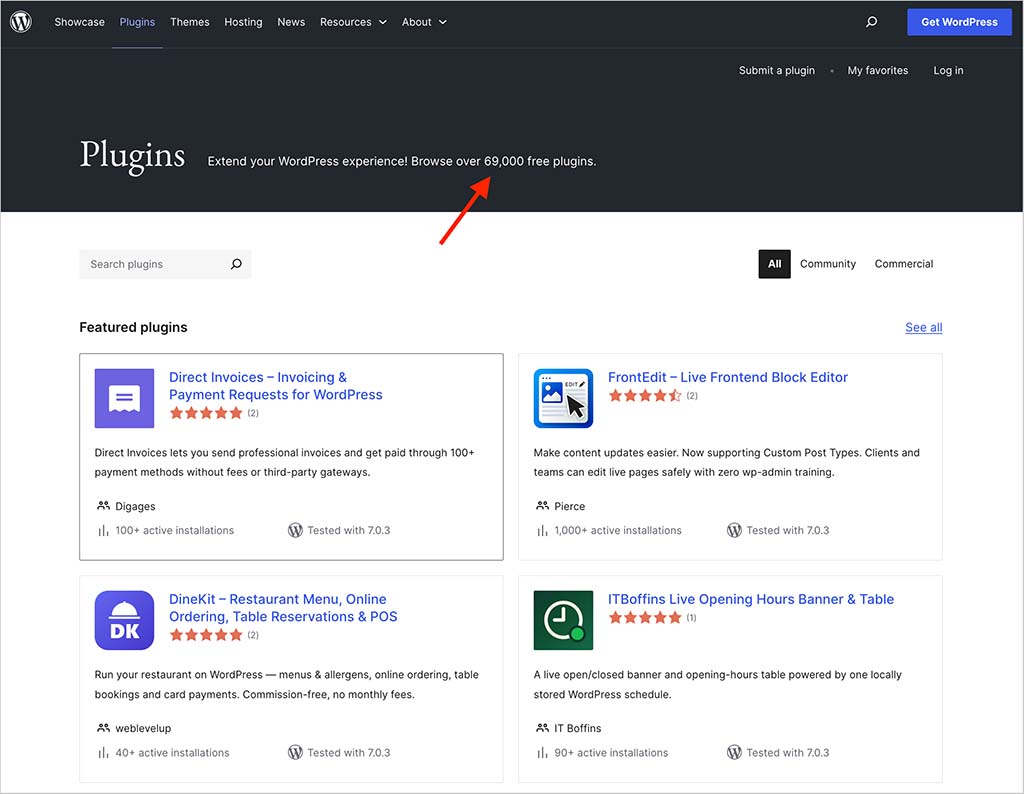Click the WordPress icon in FrontEdit's Tested with
Image resolution: width=1024 pixels, height=794 pixels.
(x=734, y=530)
